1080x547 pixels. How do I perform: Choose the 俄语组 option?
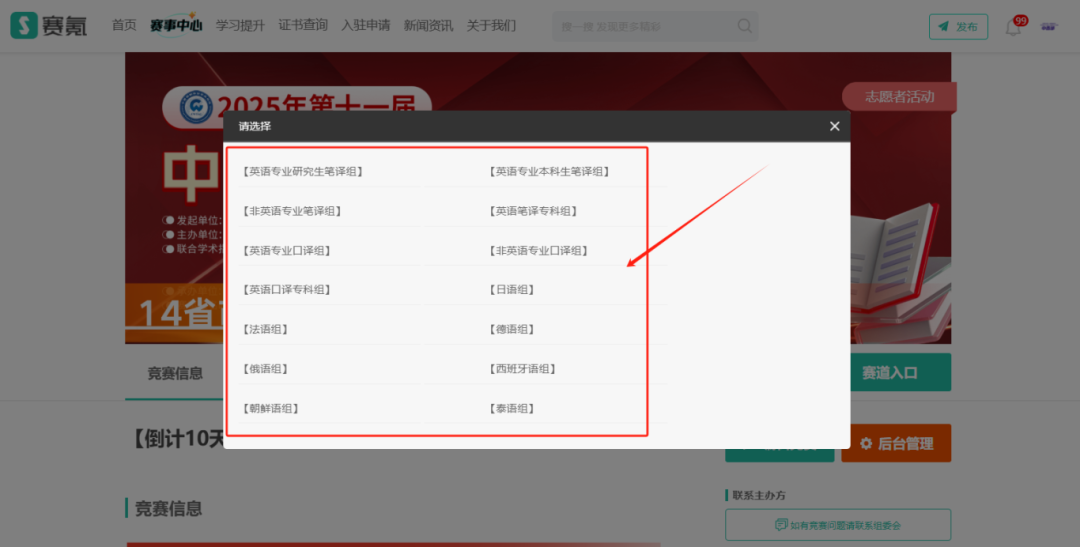coord(264,369)
